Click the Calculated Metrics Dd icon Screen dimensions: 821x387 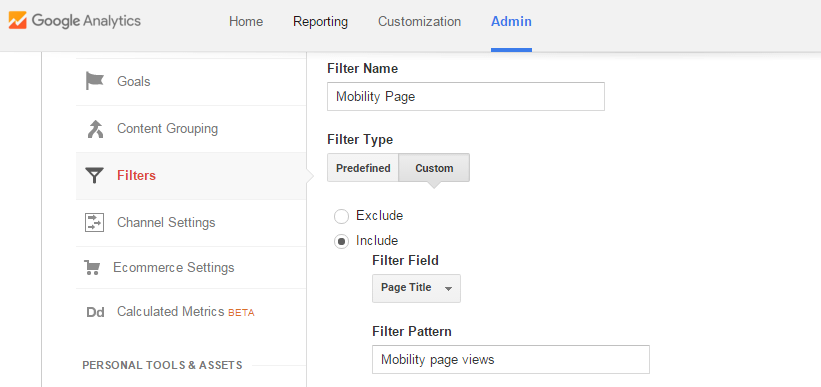point(95,312)
